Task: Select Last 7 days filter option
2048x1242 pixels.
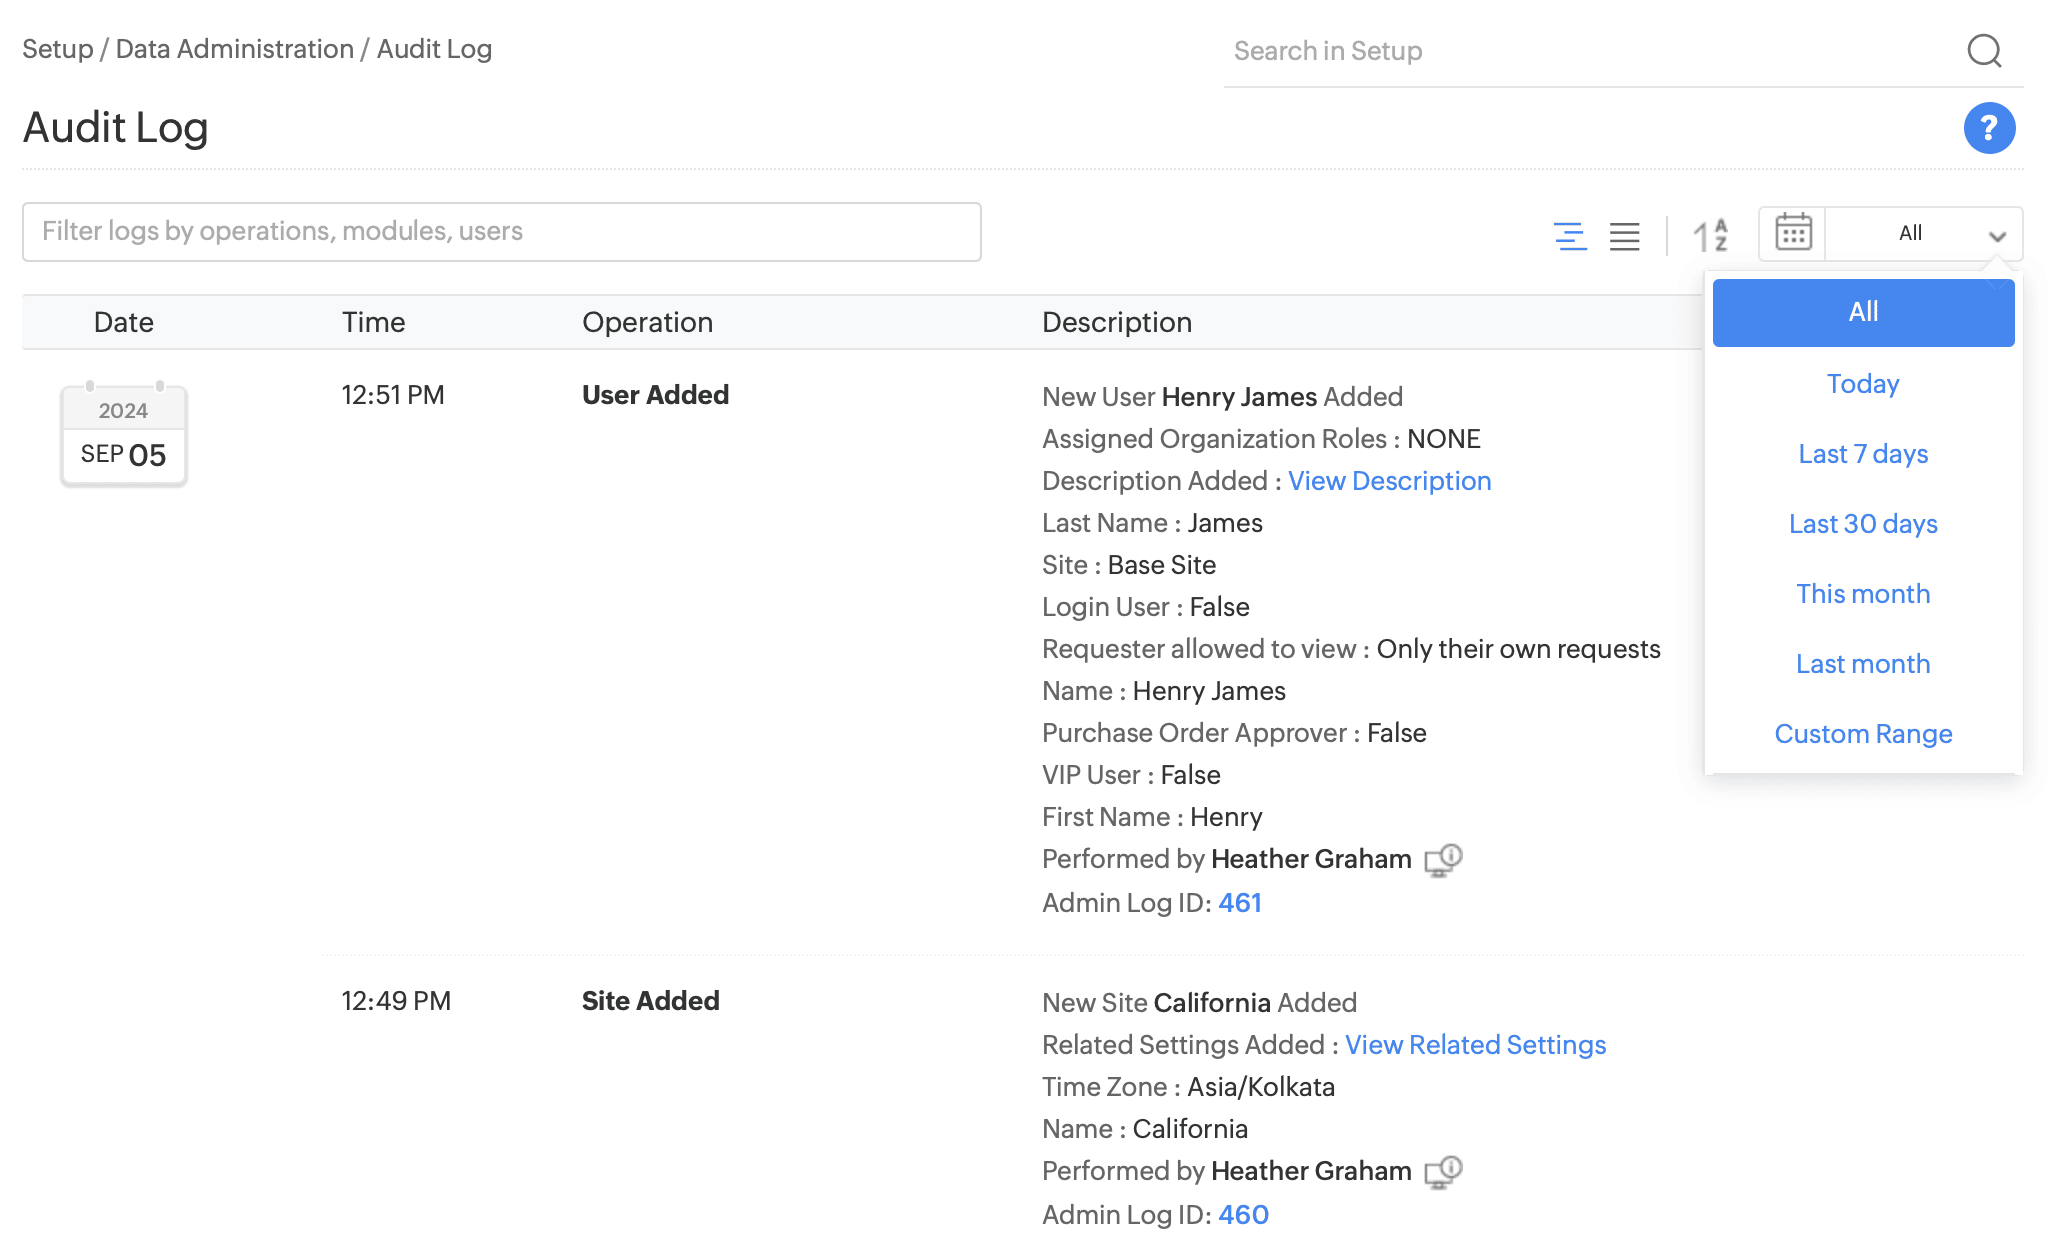Action: (1862, 454)
